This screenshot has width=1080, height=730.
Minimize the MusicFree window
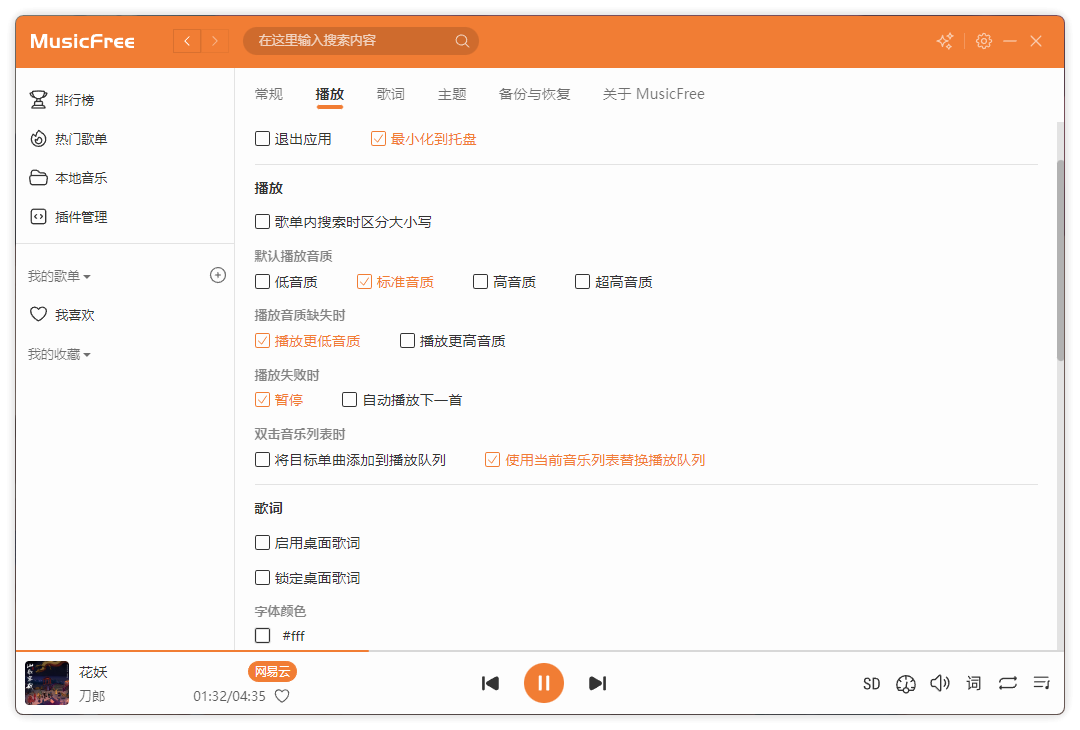(x=1010, y=41)
